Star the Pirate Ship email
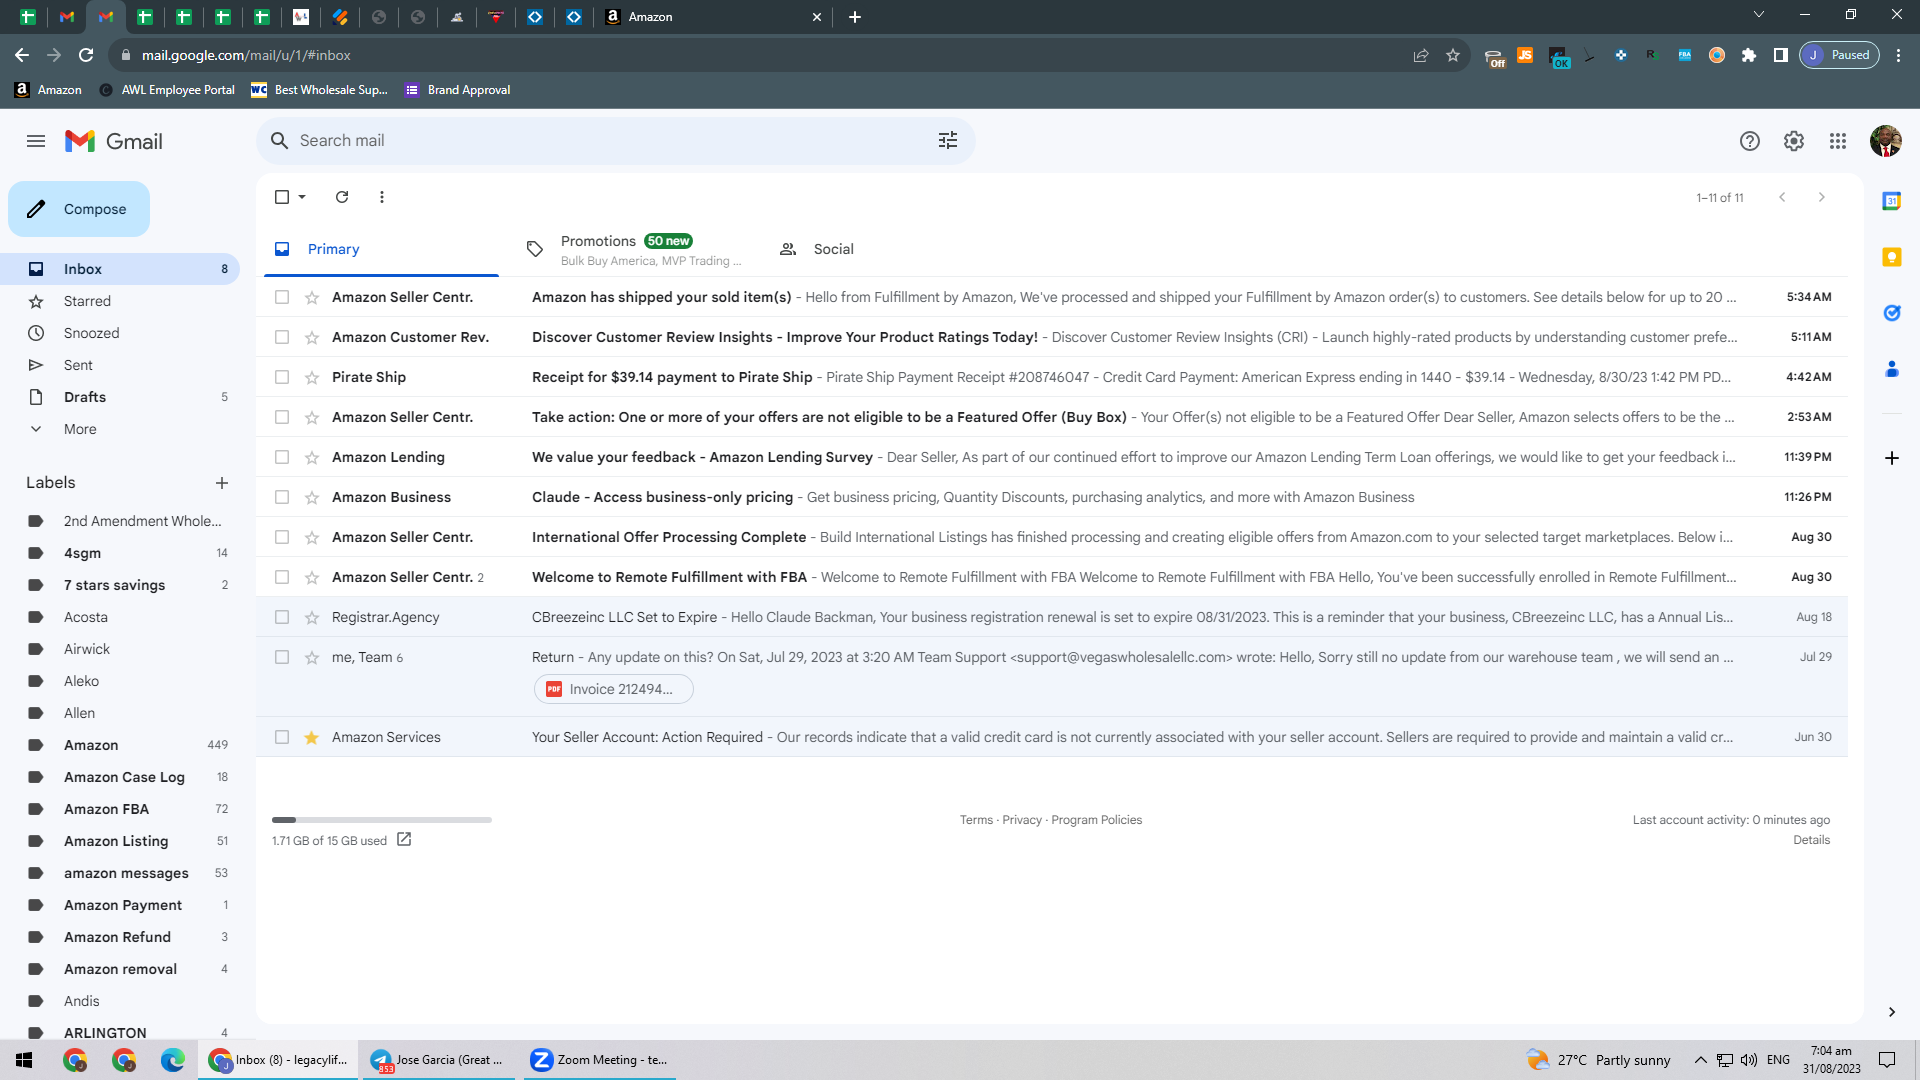Viewport: 1920px width, 1080px height. click(312, 377)
